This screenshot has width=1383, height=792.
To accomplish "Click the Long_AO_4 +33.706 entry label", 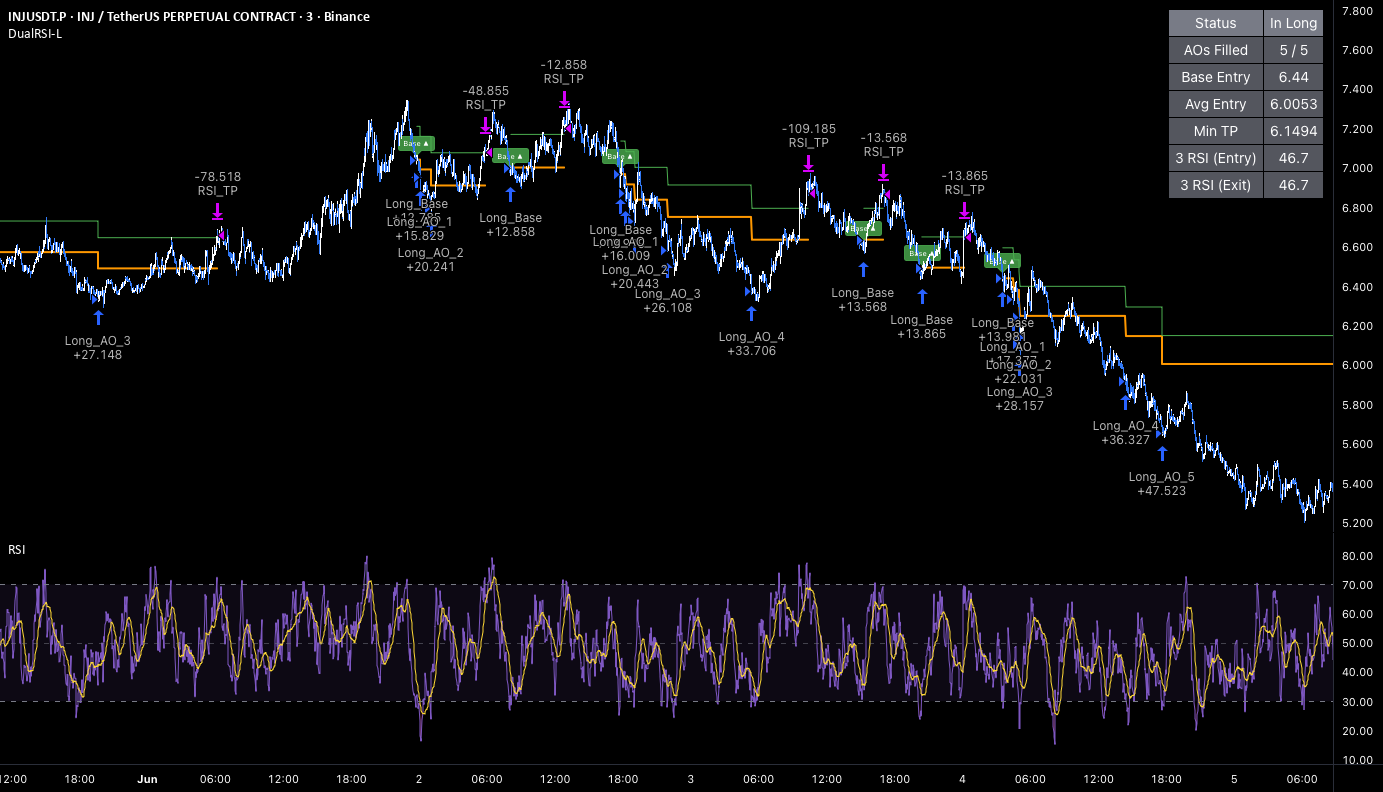I will point(752,344).
